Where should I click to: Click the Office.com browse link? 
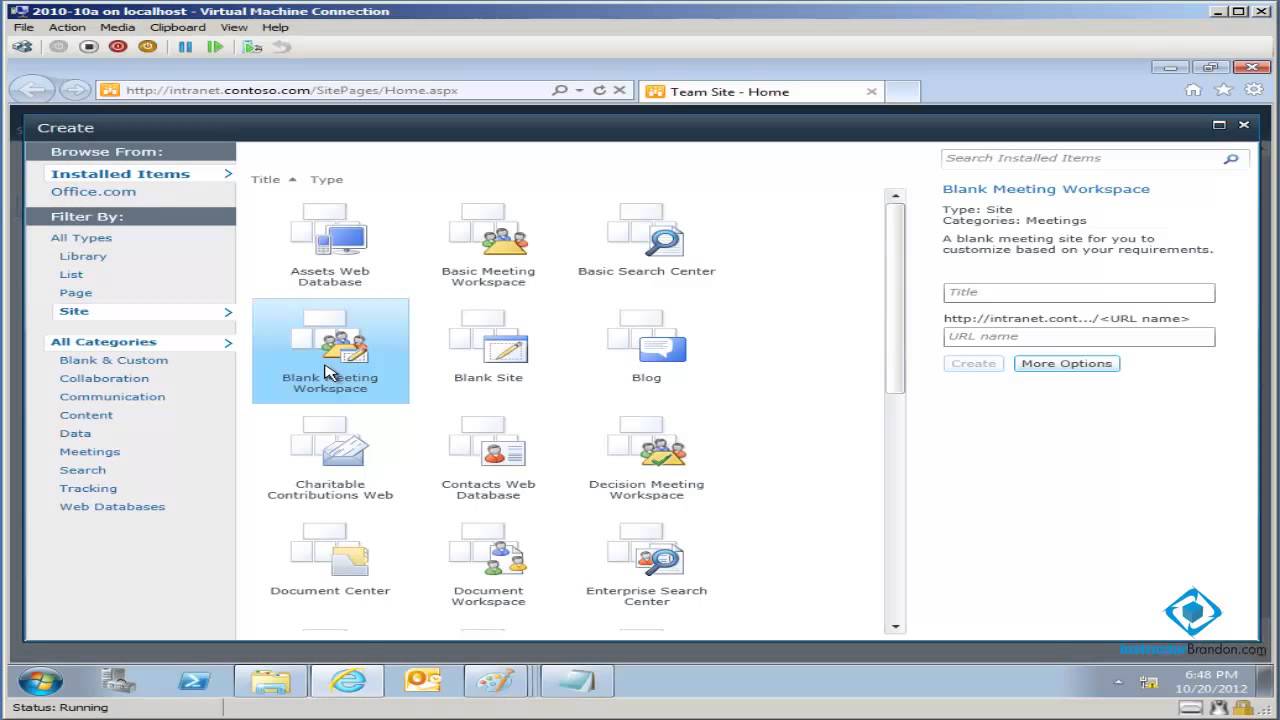pos(93,192)
